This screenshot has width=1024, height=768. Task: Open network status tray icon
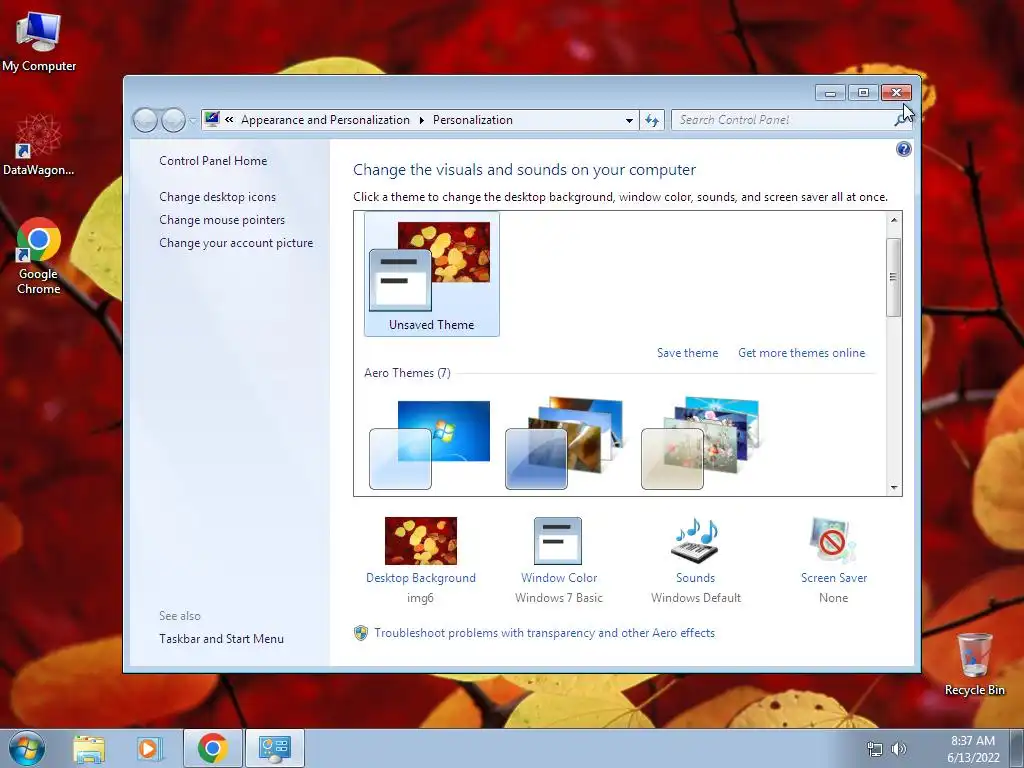[x=874, y=749]
